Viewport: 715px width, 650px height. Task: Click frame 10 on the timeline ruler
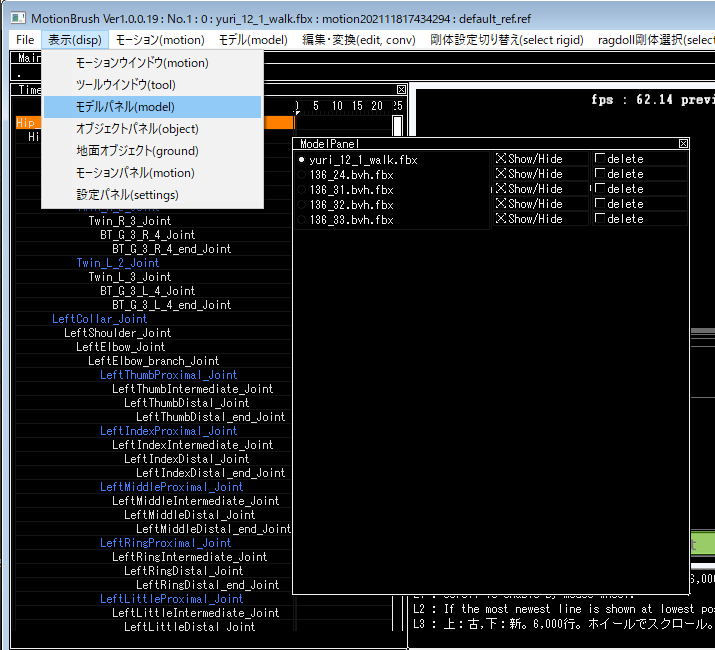click(x=337, y=106)
